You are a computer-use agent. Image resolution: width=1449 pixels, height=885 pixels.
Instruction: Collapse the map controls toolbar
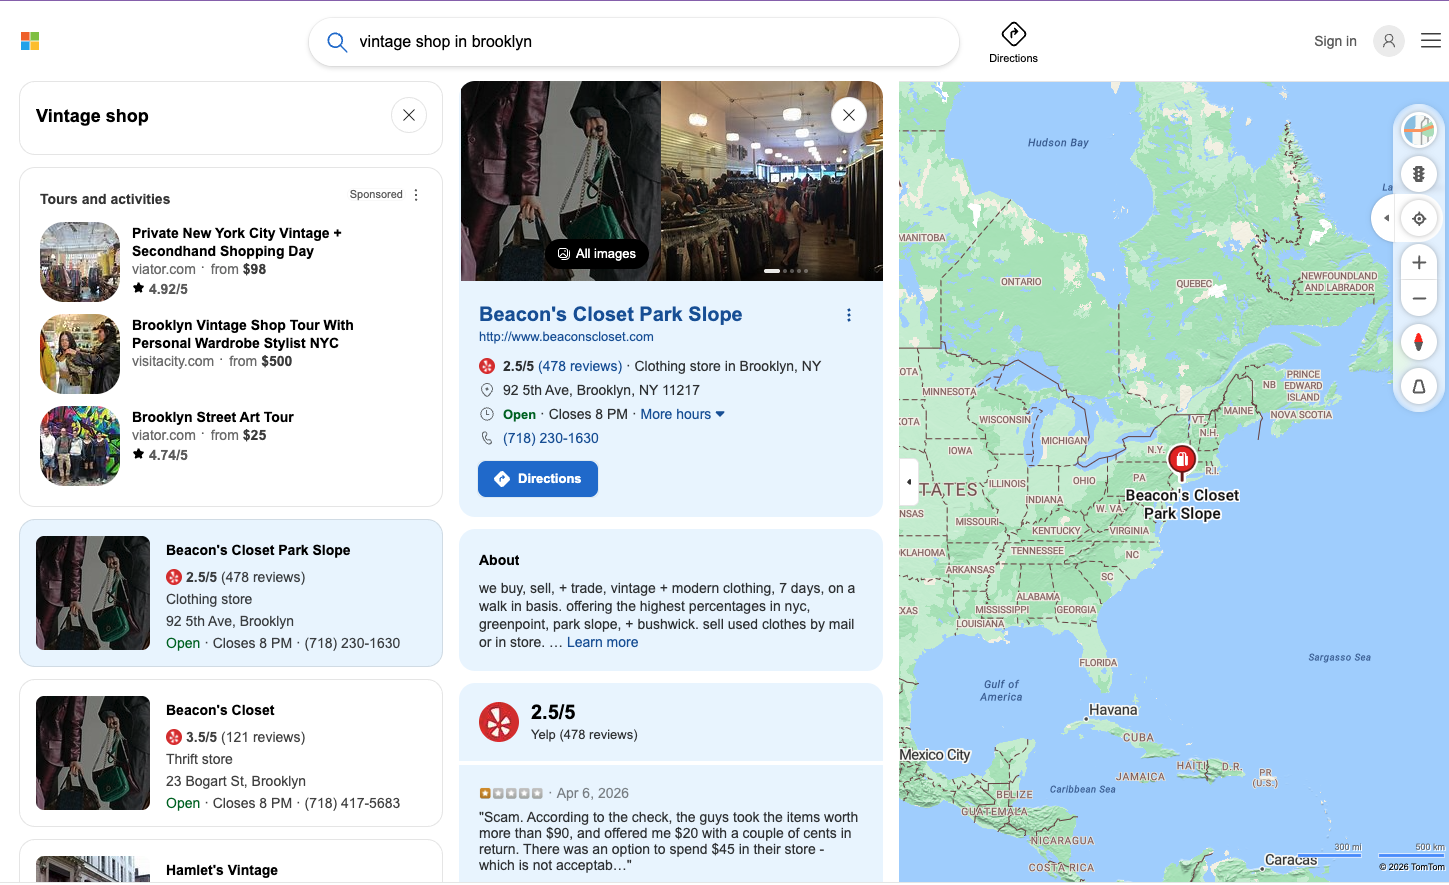(1386, 218)
